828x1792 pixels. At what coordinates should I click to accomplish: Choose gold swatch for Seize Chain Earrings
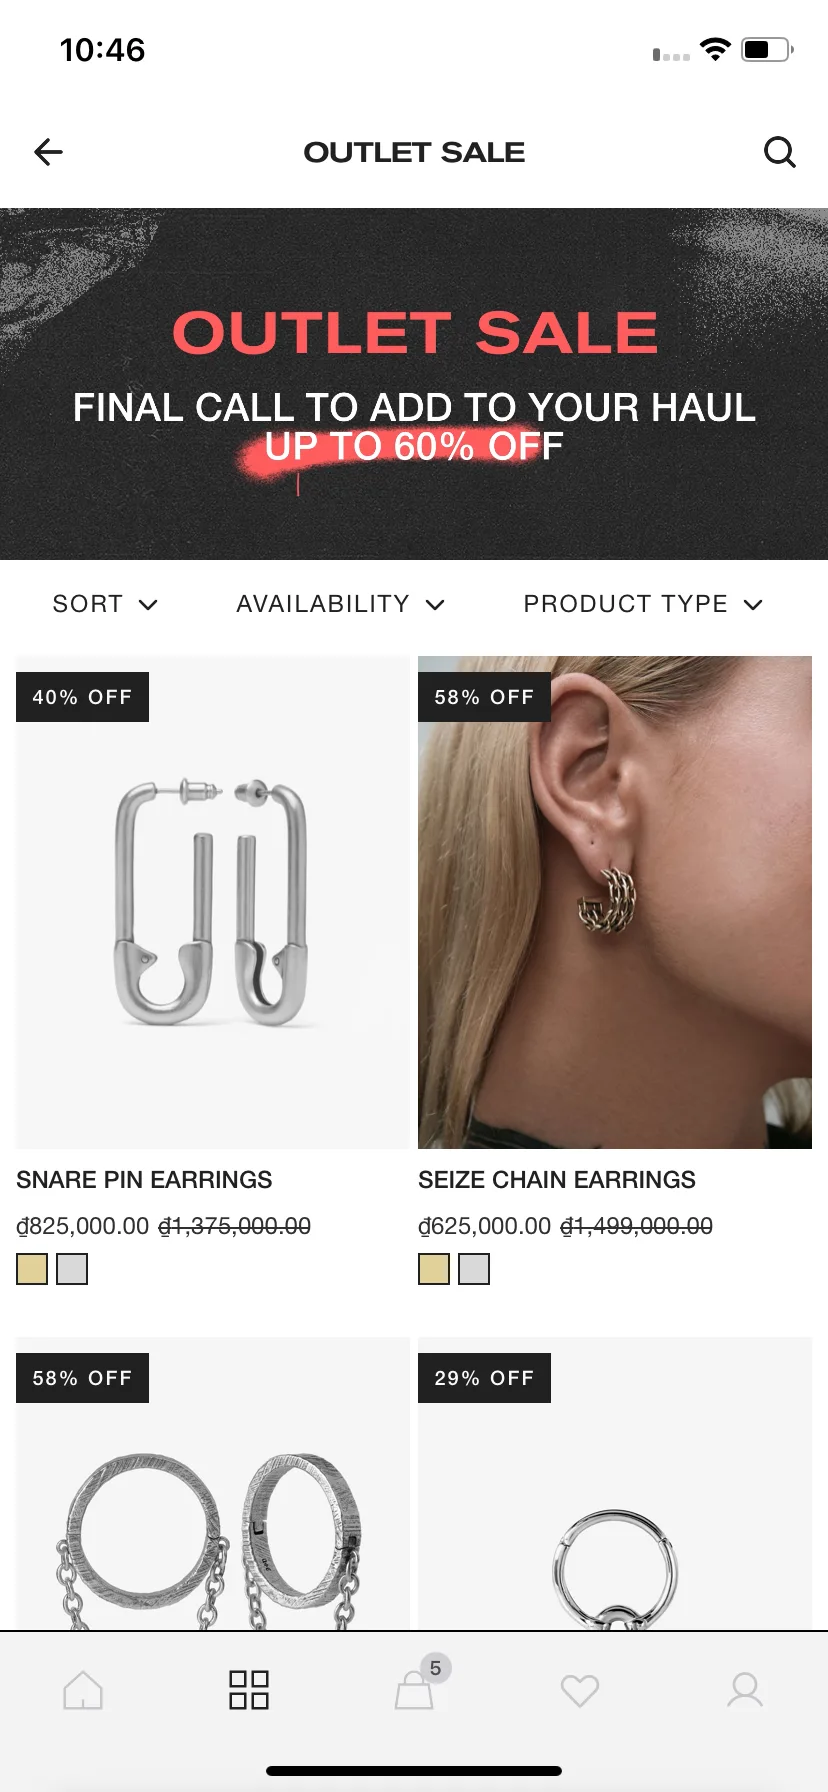pyautogui.click(x=434, y=1269)
